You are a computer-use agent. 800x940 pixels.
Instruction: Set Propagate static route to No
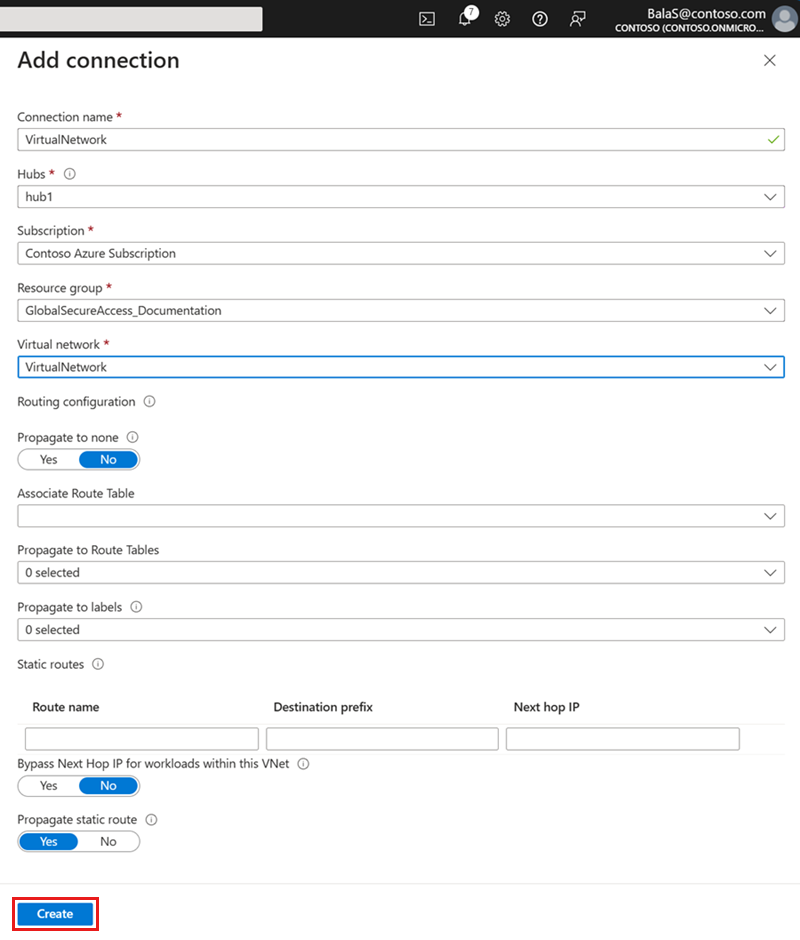(x=108, y=842)
